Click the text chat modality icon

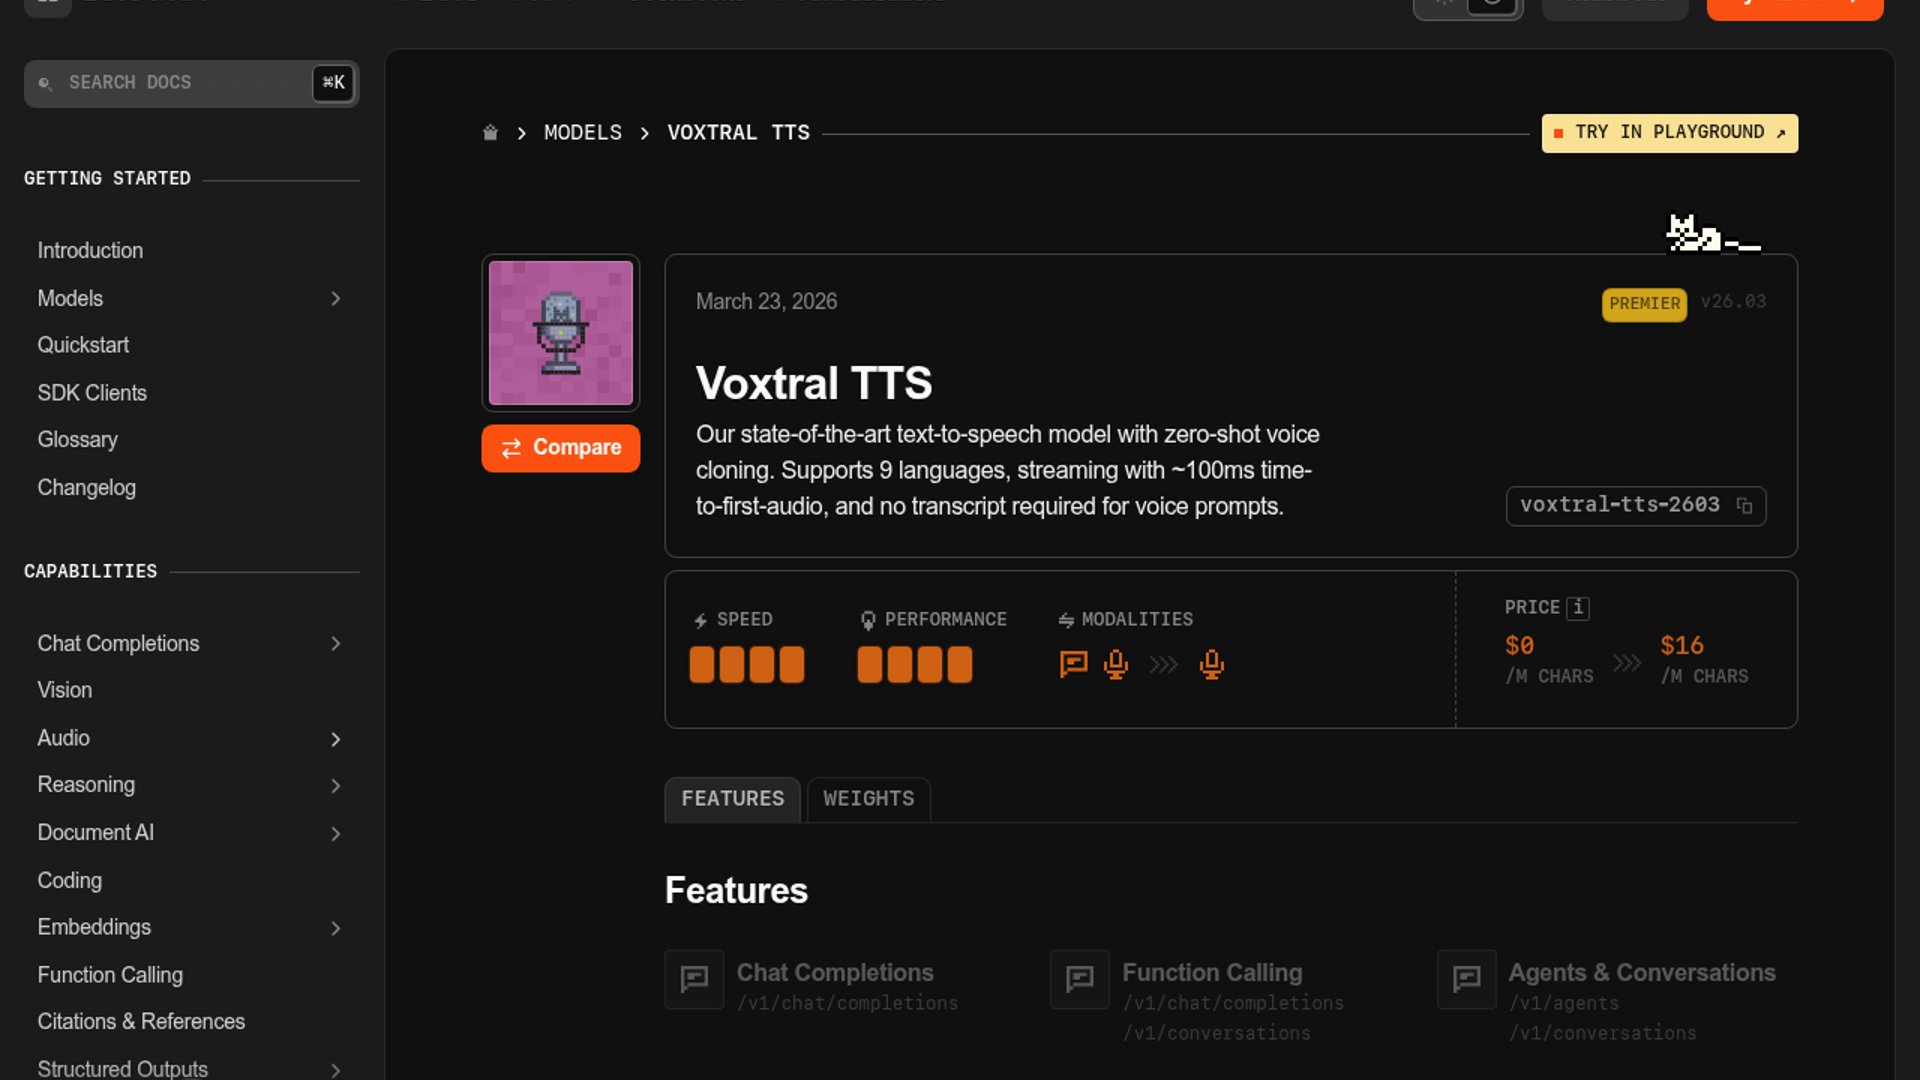click(1073, 664)
